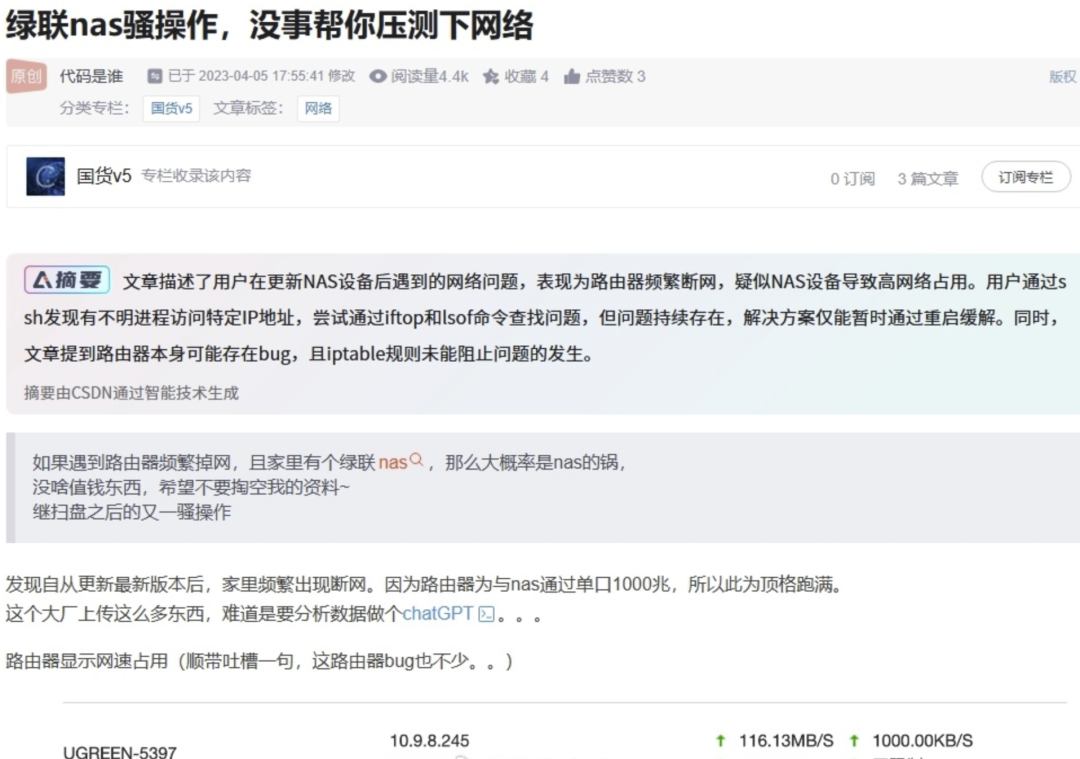
Task: Click the 订阅专栏 button
Action: (x=1026, y=177)
